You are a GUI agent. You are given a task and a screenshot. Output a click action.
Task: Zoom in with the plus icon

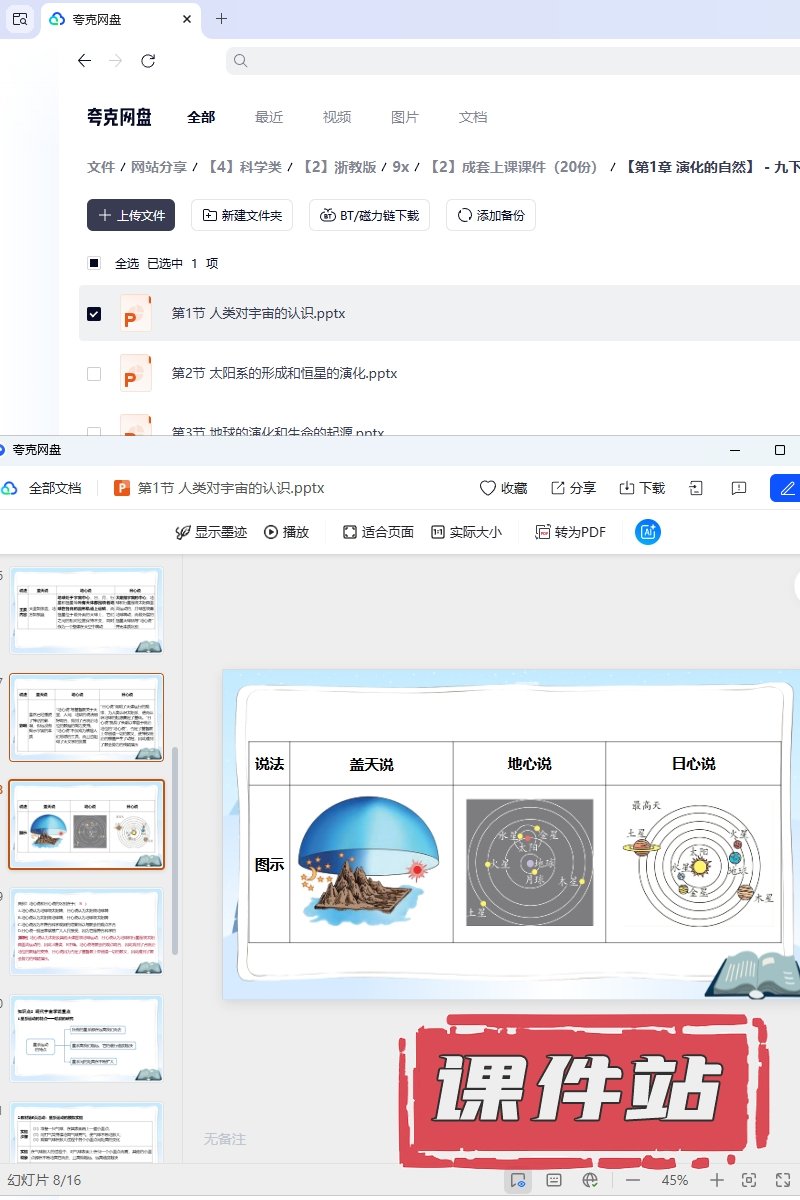717,1180
